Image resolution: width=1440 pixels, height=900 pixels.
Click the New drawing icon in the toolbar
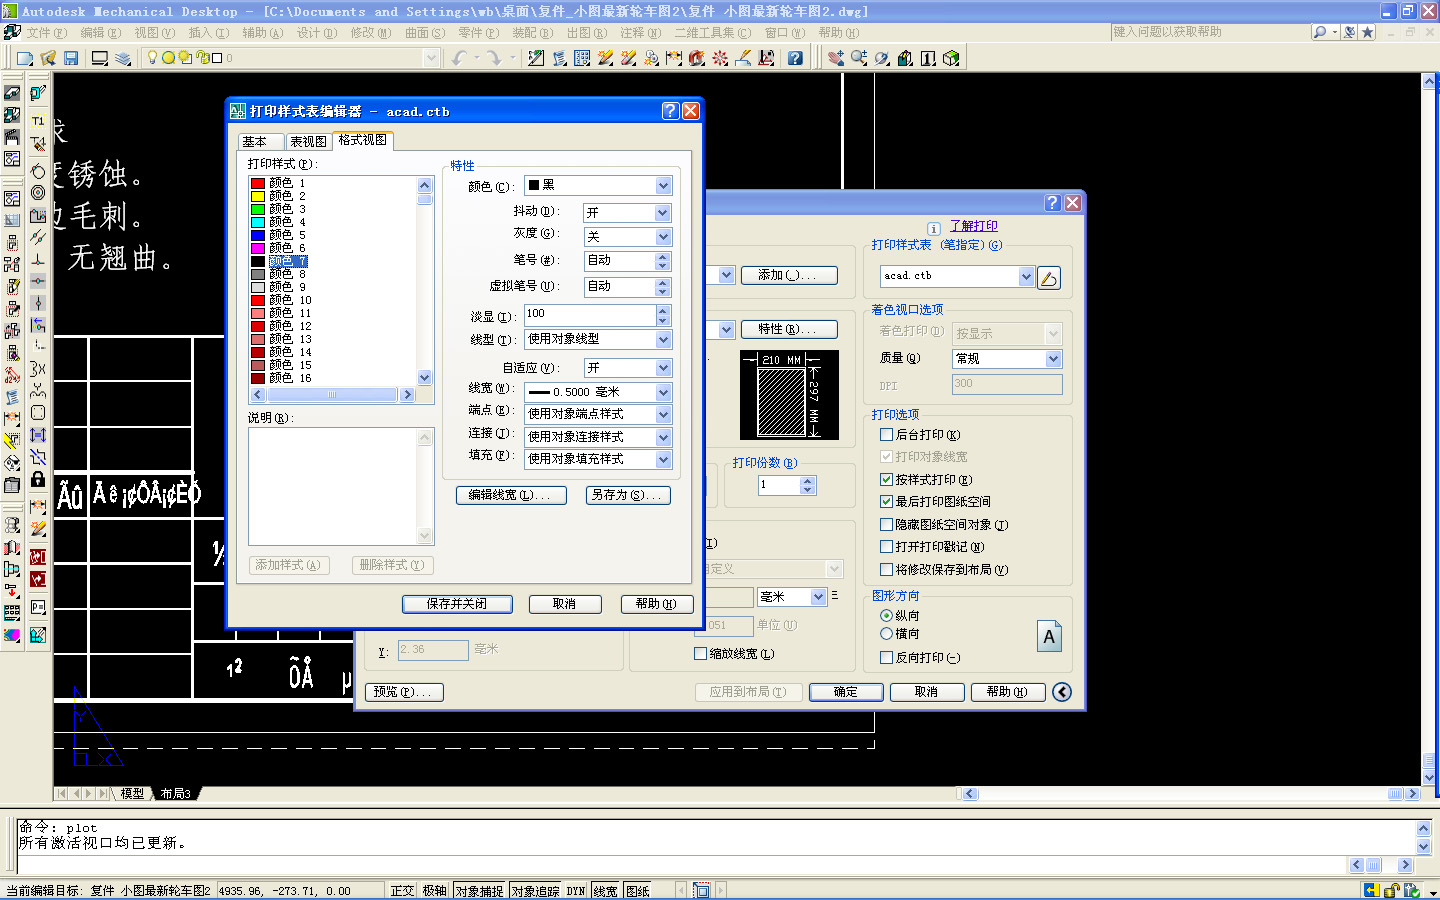tap(25, 58)
